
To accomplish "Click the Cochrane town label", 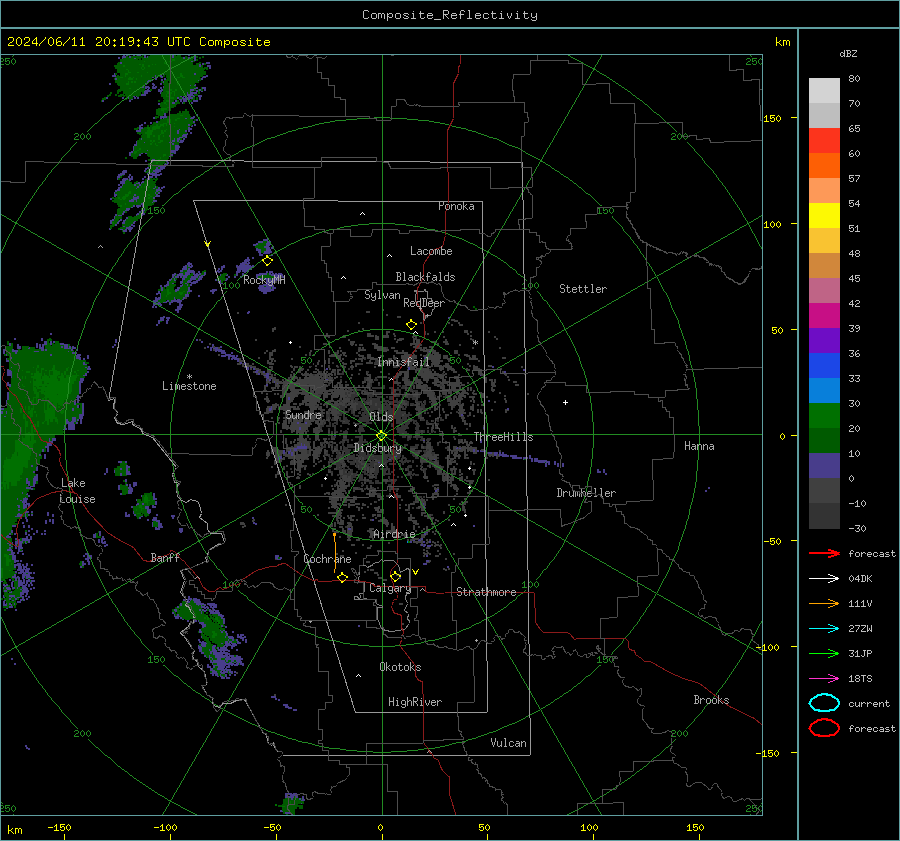I will pos(327,559).
